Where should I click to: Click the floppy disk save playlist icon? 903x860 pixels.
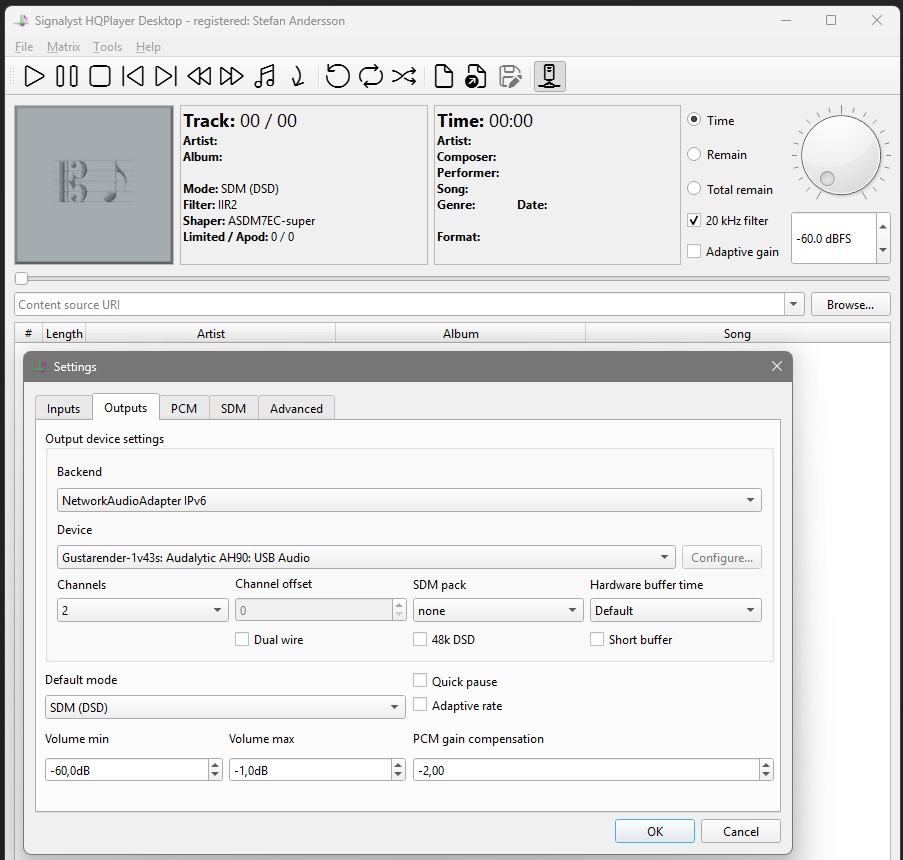pyautogui.click(x=510, y=76)
